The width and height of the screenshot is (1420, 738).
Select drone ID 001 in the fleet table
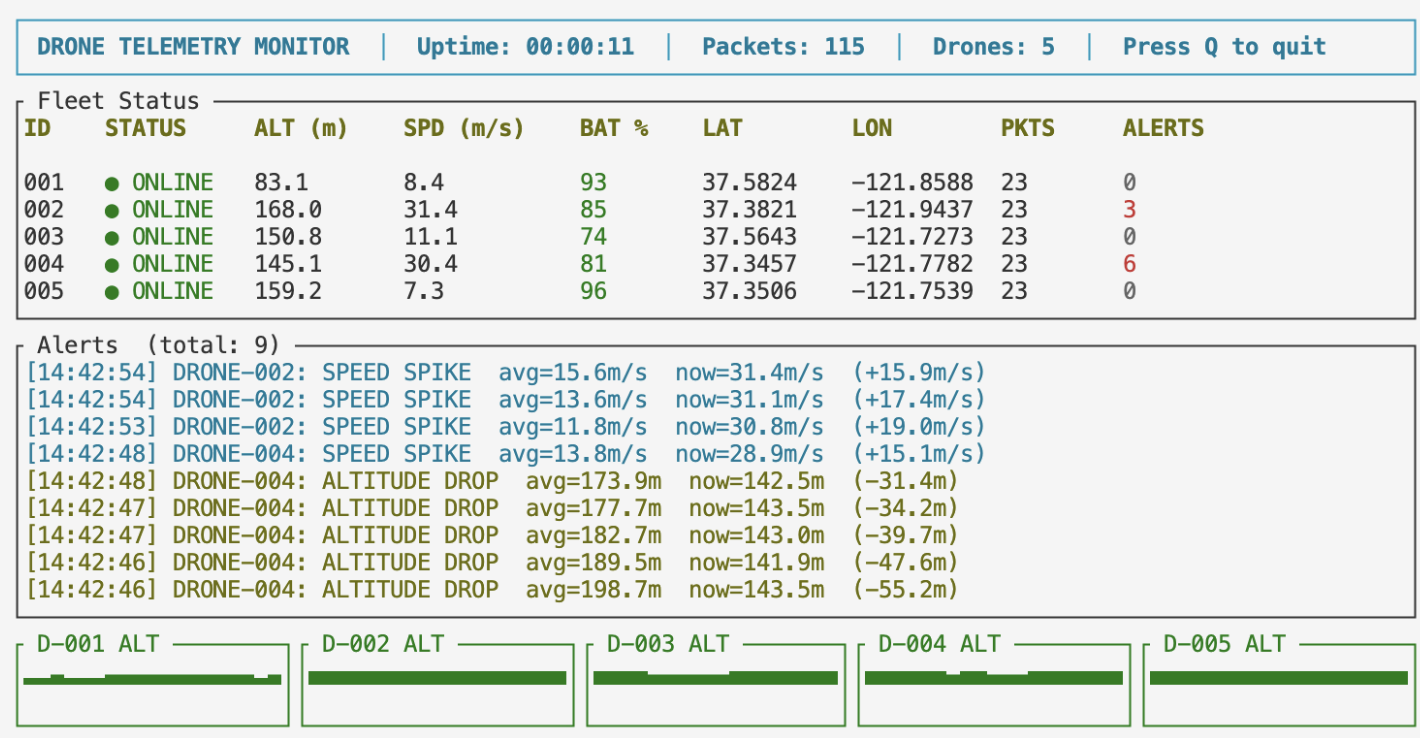pyautogui.click(x=44, y=183)
